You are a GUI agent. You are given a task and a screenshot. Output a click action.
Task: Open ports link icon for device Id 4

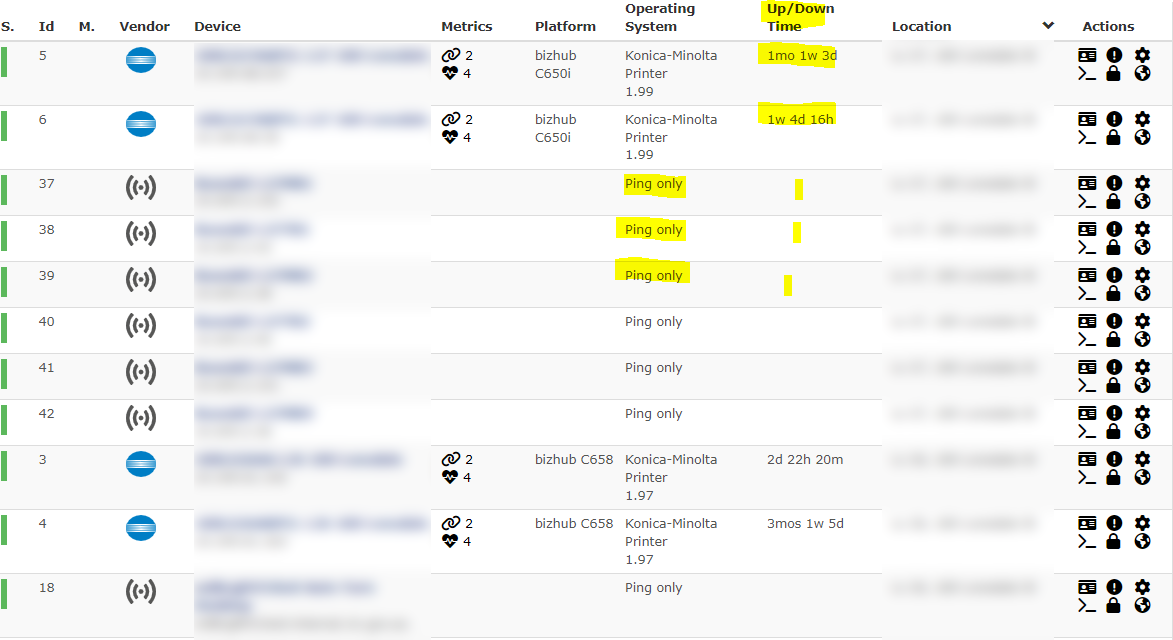tap(450, 523)
